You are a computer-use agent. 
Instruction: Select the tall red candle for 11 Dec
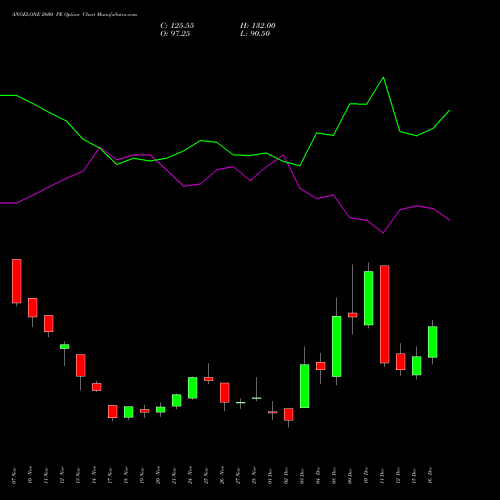[x=385, y=314]
